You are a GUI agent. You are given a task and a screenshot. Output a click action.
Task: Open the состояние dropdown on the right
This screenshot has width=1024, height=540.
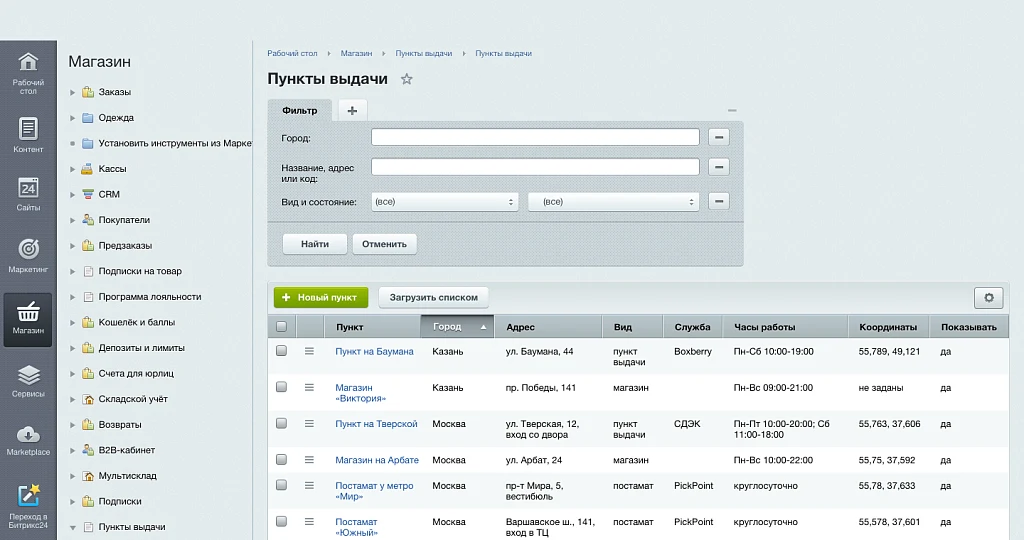click(613, 202)
